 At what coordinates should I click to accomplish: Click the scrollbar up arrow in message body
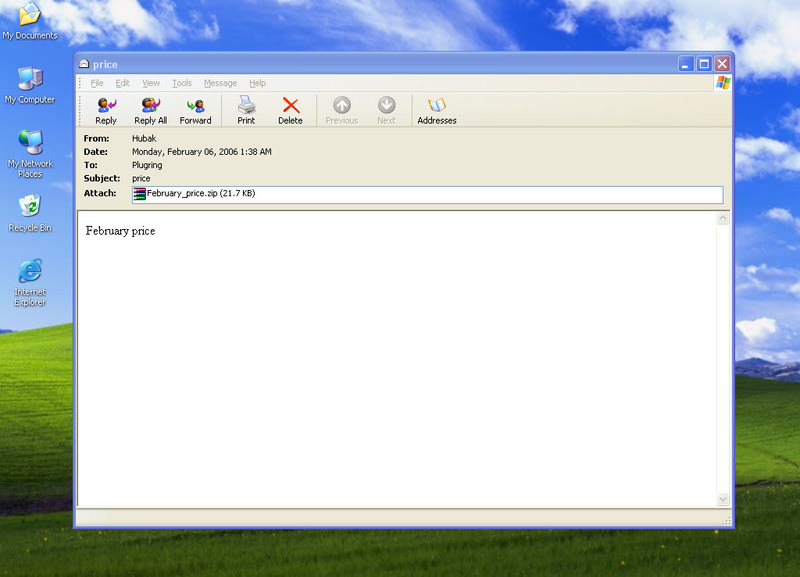(x=723, y=218)
